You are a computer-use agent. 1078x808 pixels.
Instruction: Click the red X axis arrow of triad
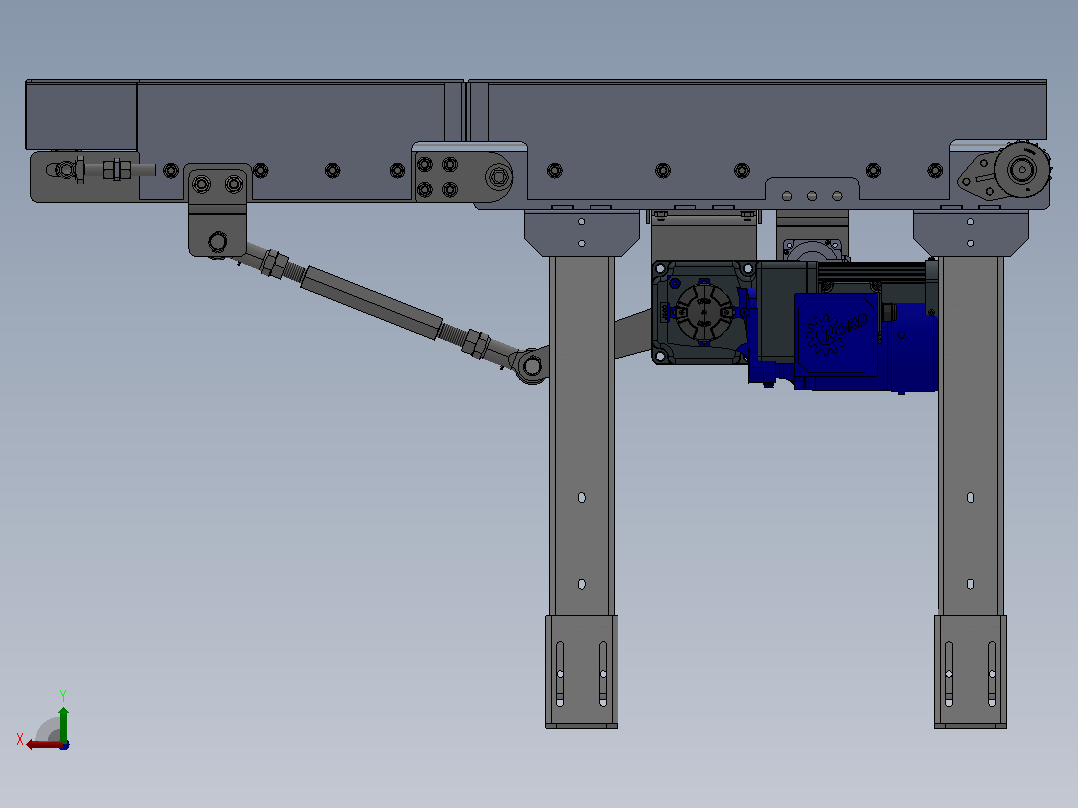point(43,745)
